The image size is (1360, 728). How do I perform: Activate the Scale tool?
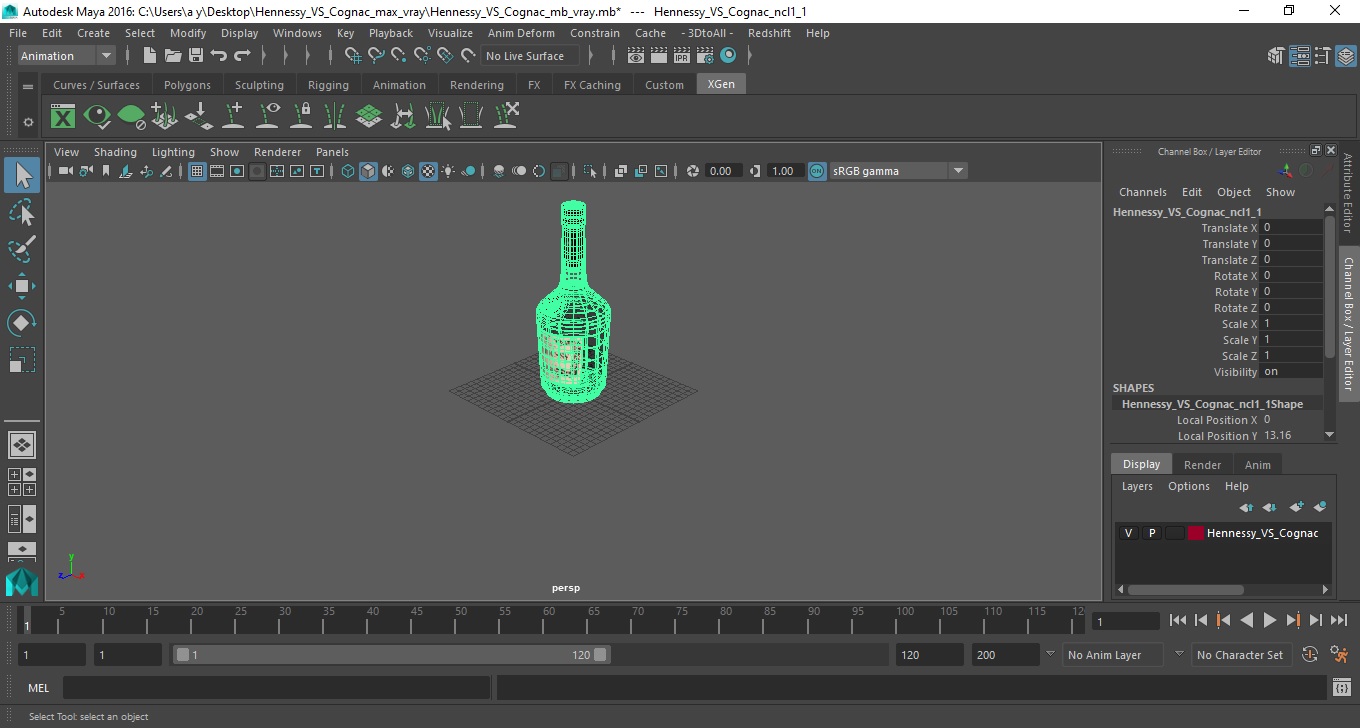[21, 360]
